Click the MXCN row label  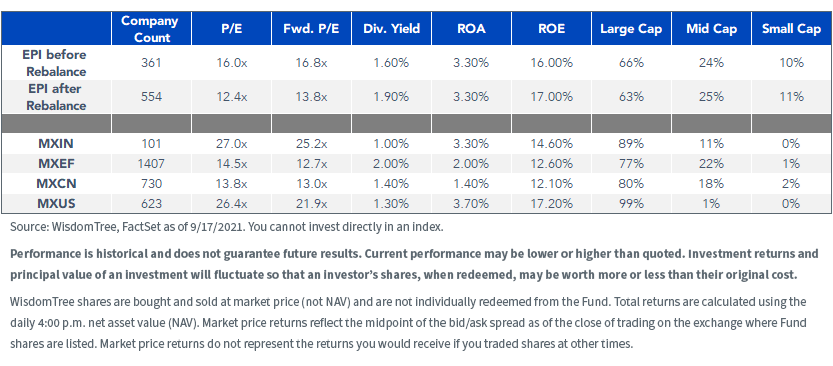(56, 184)
